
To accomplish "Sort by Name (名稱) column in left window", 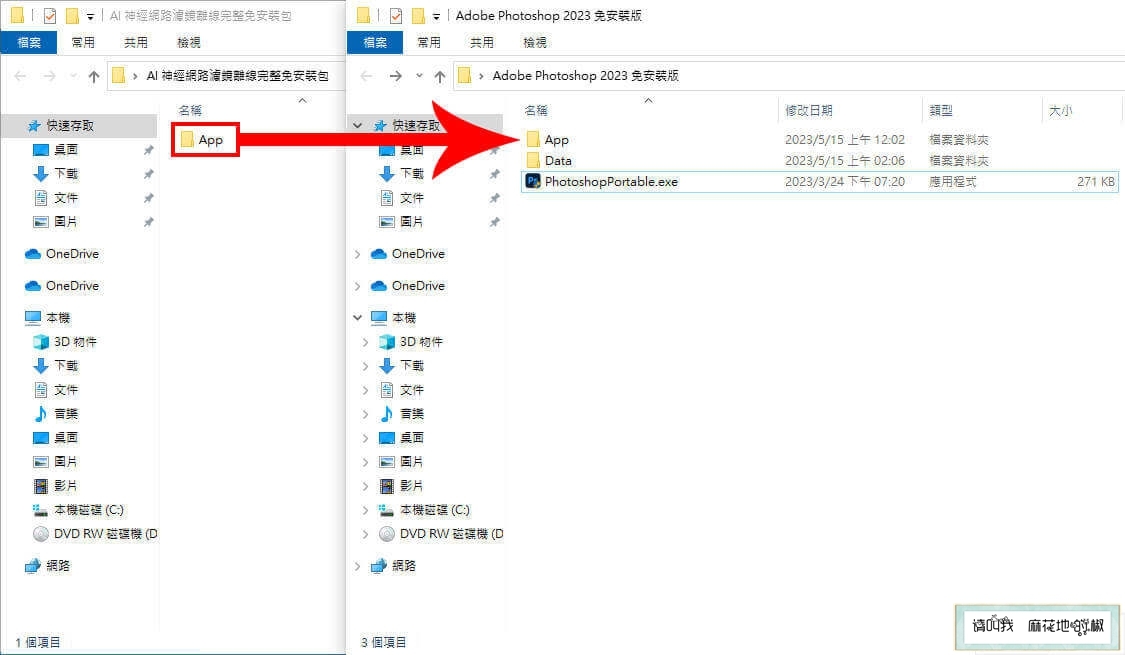I will 190,110.
